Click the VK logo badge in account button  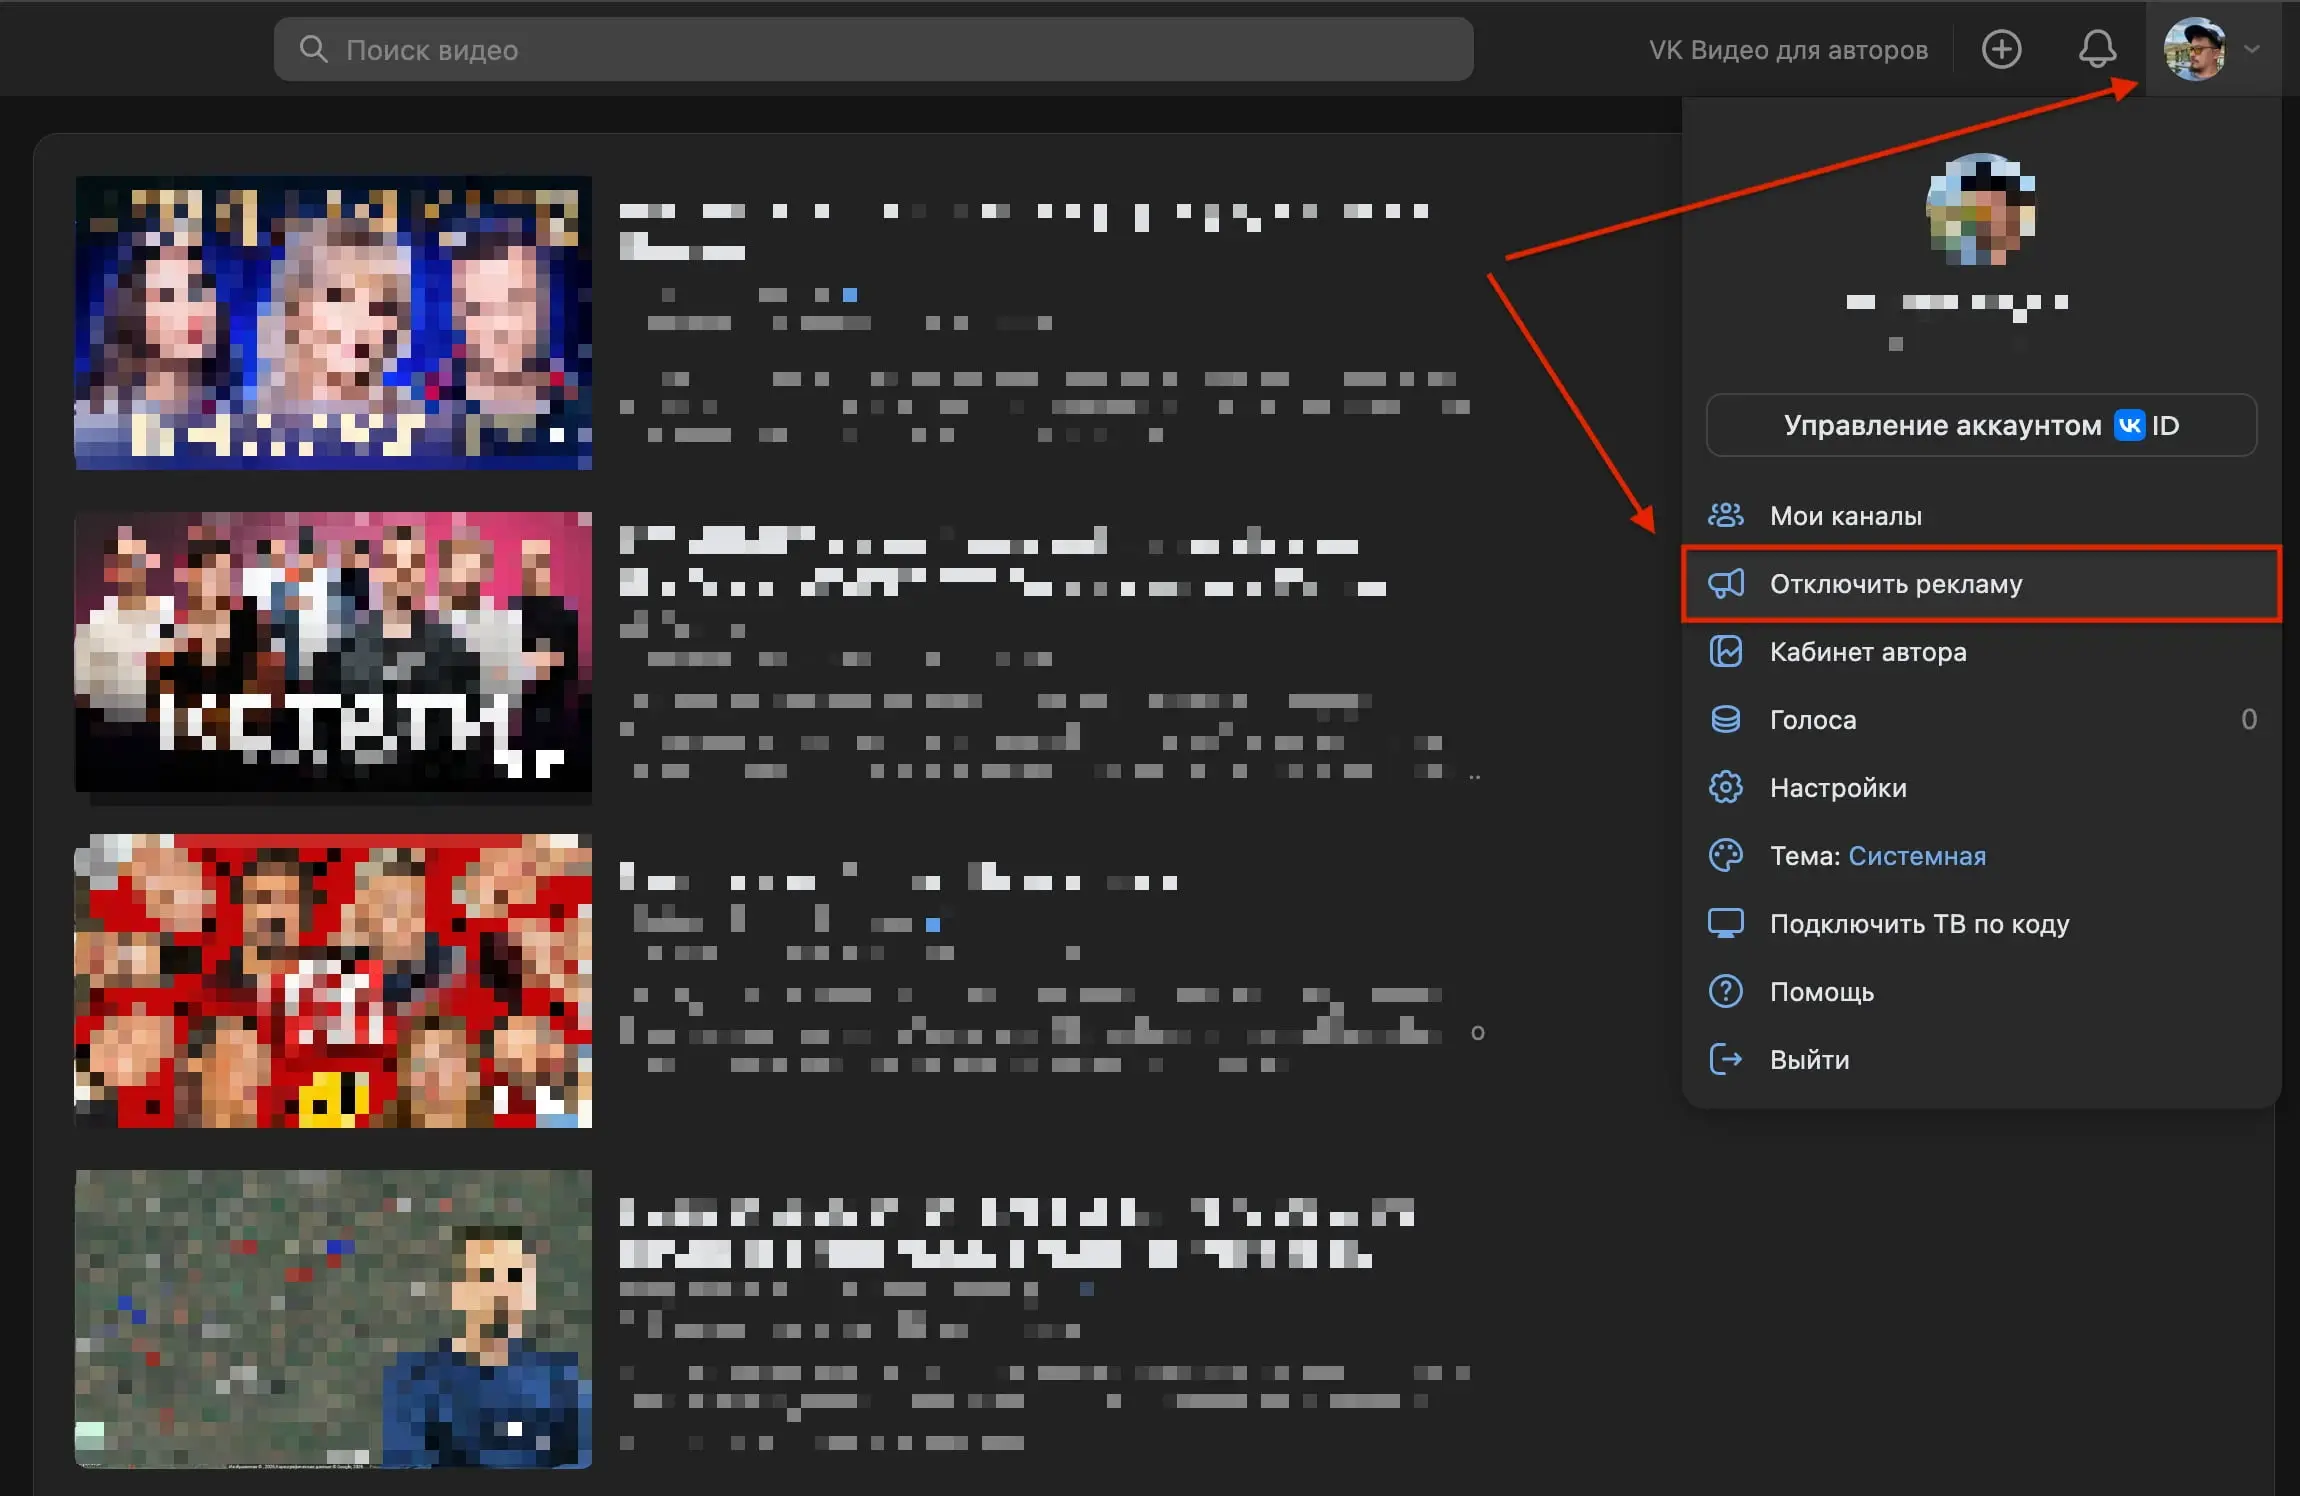tap(2129, 425)
